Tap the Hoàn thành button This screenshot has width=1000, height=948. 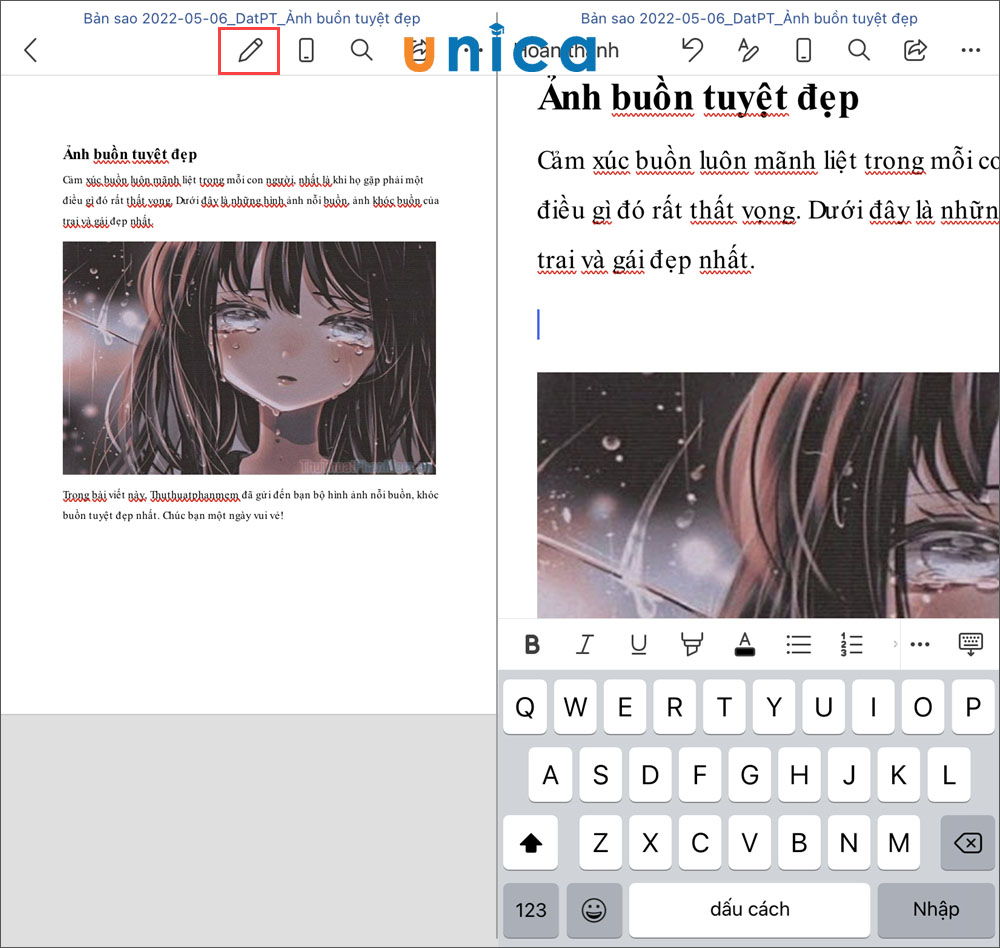tap(565, 50)
